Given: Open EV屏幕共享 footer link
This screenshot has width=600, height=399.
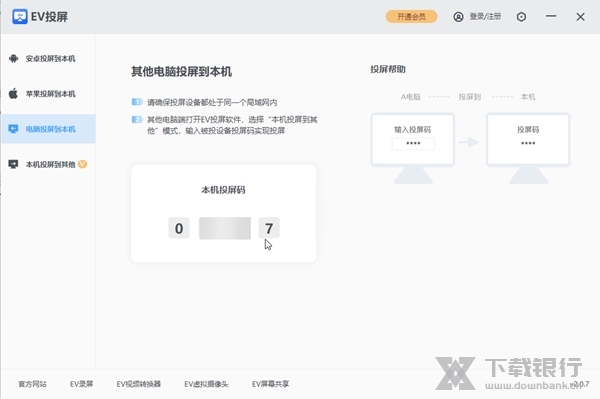Looking at the screenshot, I should point(271,384).
